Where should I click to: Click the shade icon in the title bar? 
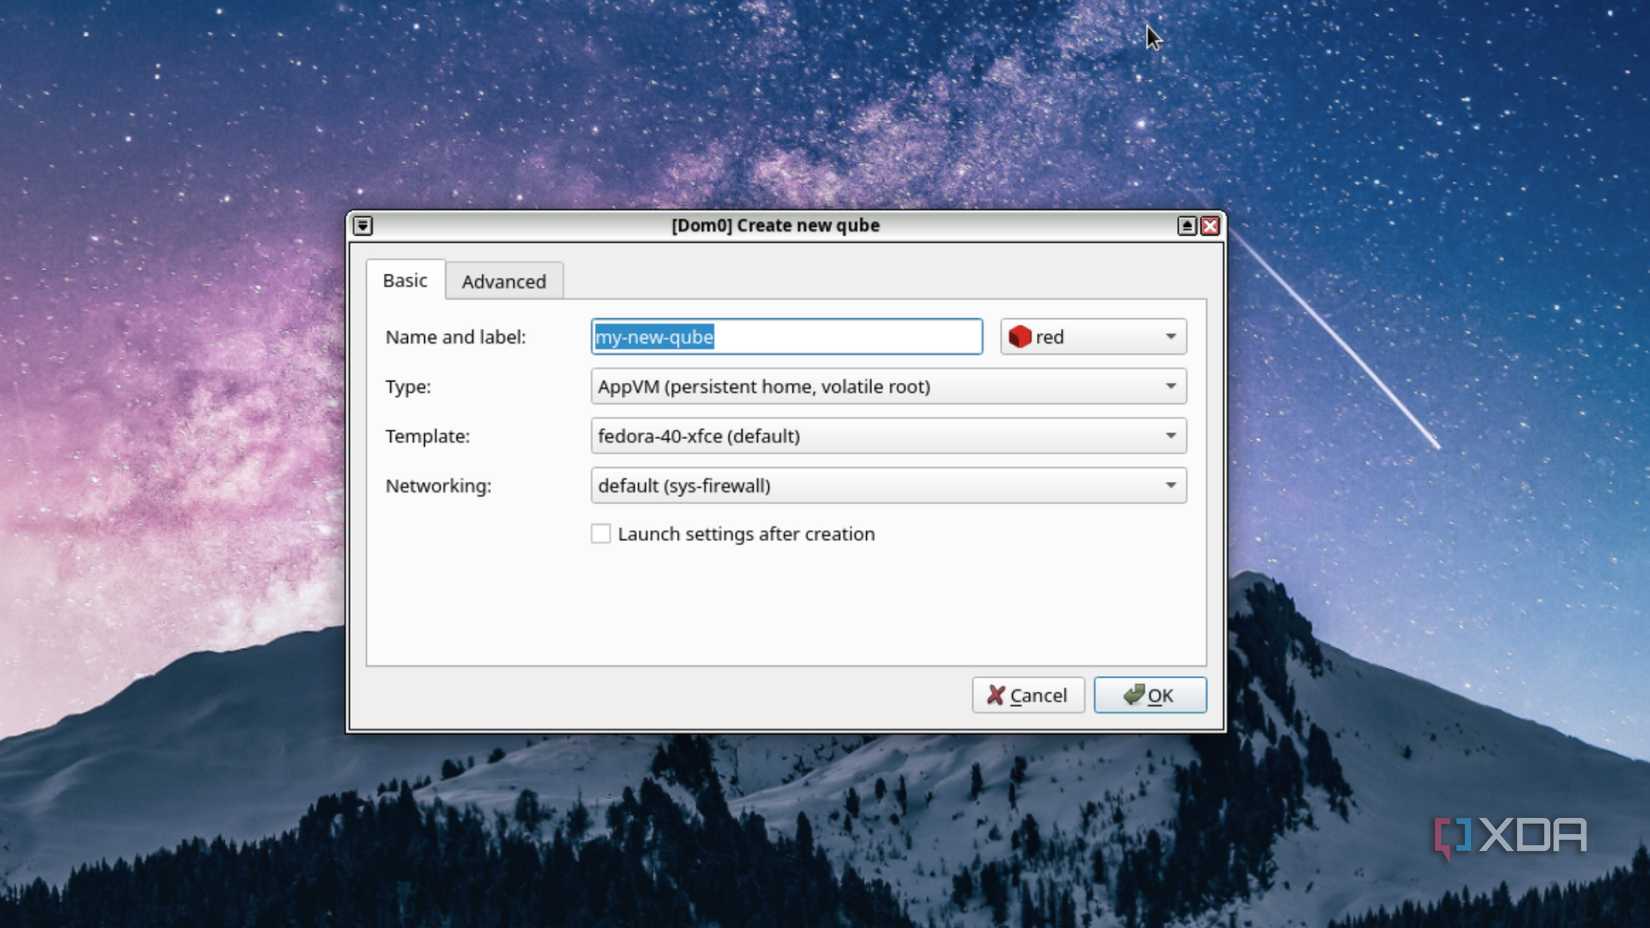click(x=362, y=226)
